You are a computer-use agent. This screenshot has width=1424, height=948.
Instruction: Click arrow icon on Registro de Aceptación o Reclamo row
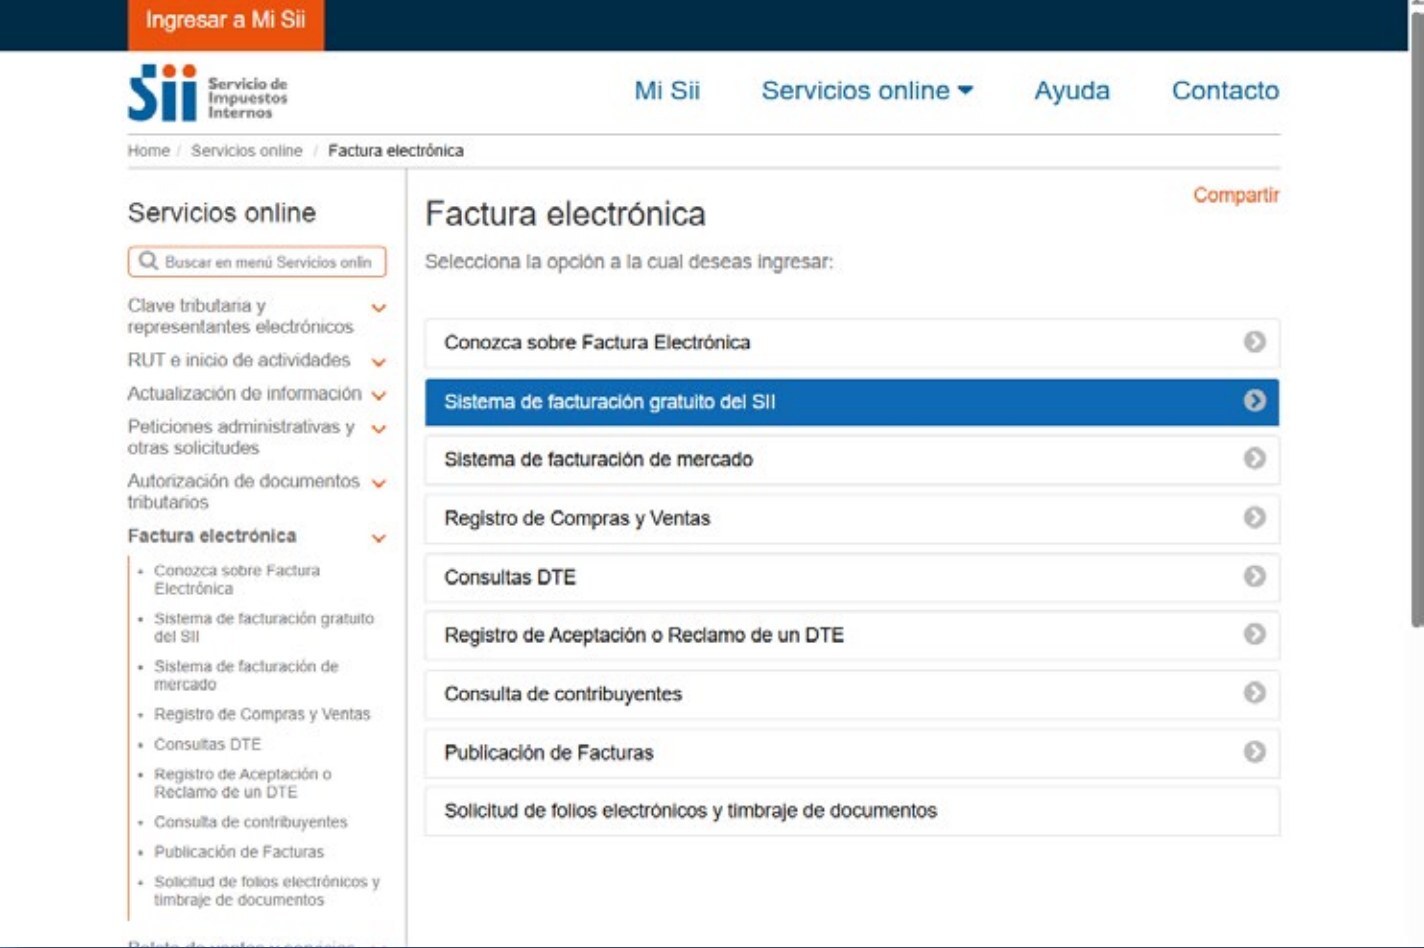point(1254,635)
